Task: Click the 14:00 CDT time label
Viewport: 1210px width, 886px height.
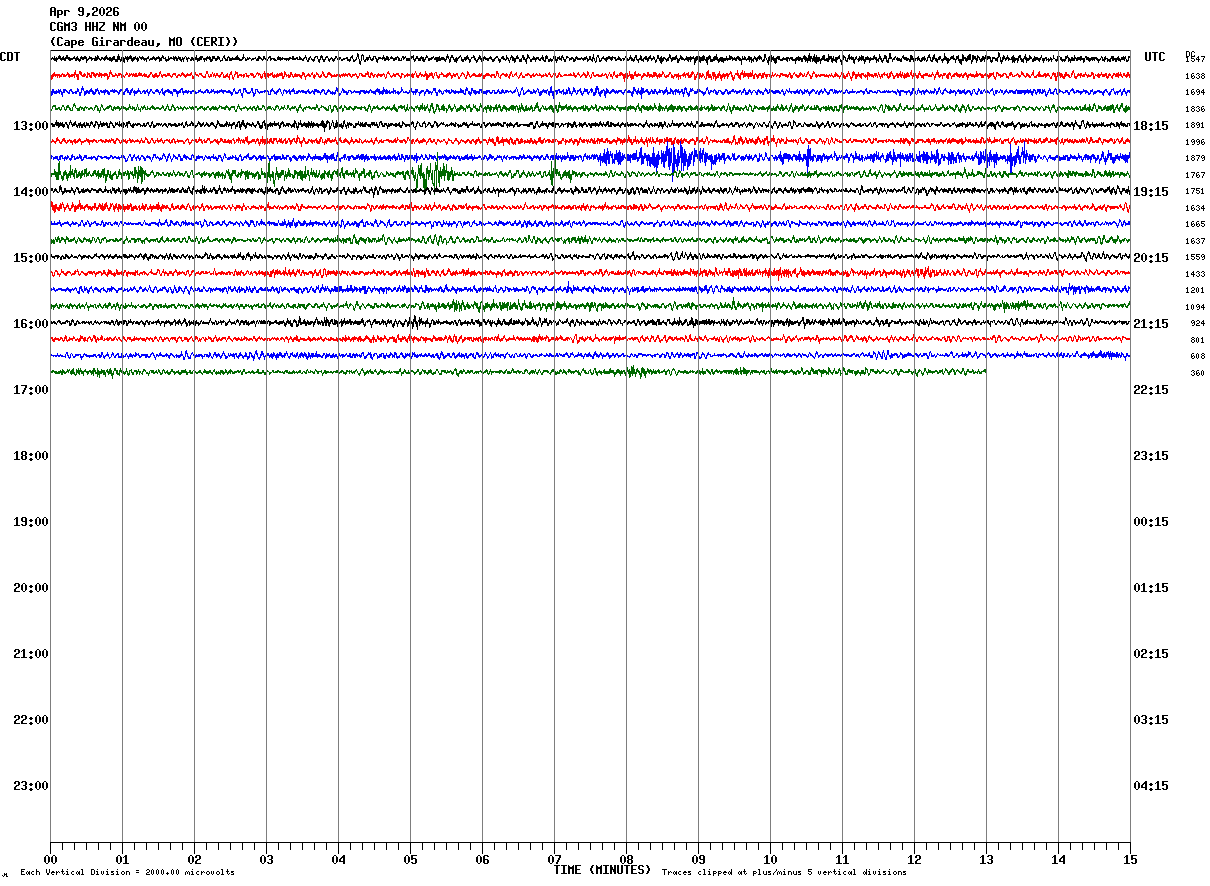Action: click(31, 192)
